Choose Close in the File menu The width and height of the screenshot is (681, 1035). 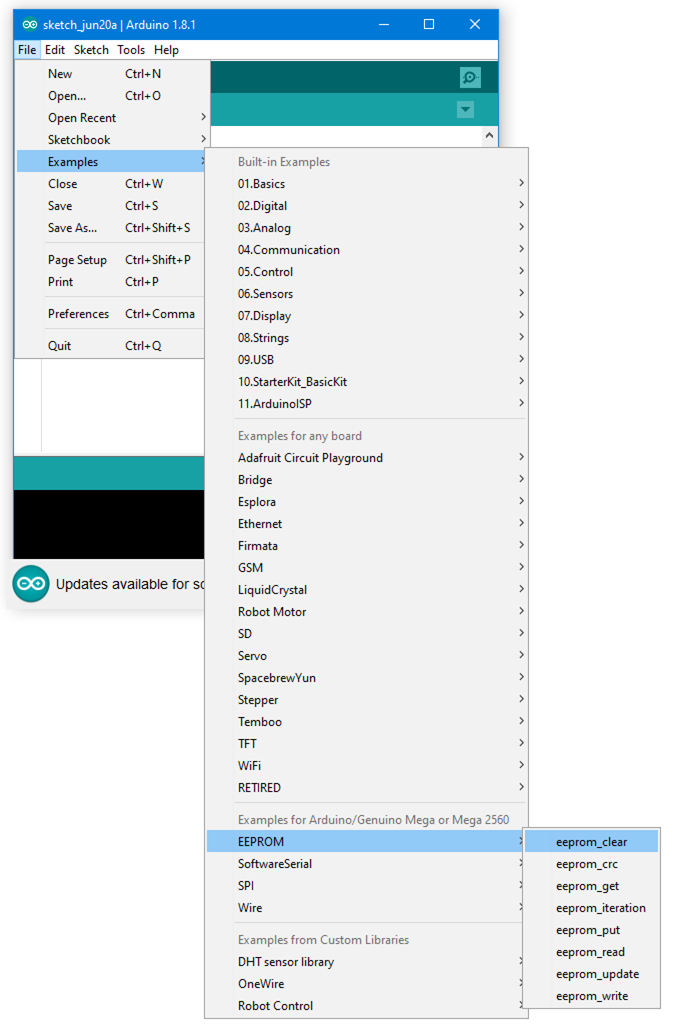click(x=111, y=184)
